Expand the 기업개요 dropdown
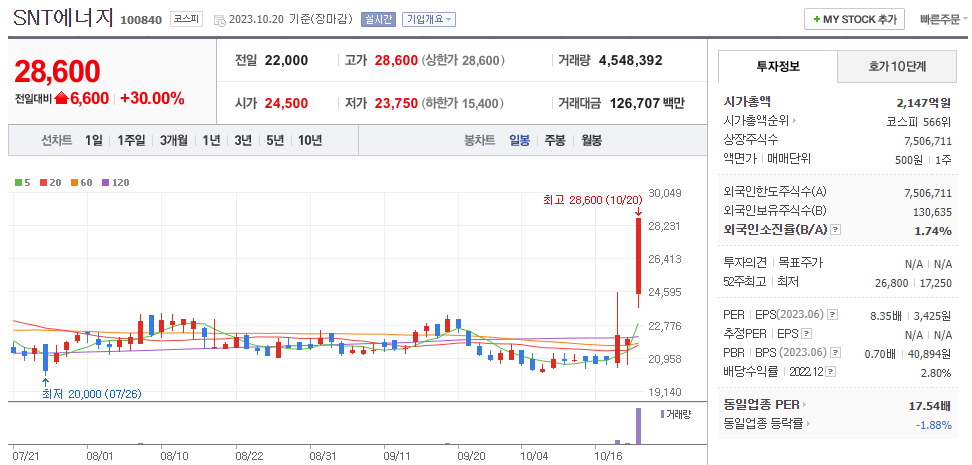 click(429, 19)
